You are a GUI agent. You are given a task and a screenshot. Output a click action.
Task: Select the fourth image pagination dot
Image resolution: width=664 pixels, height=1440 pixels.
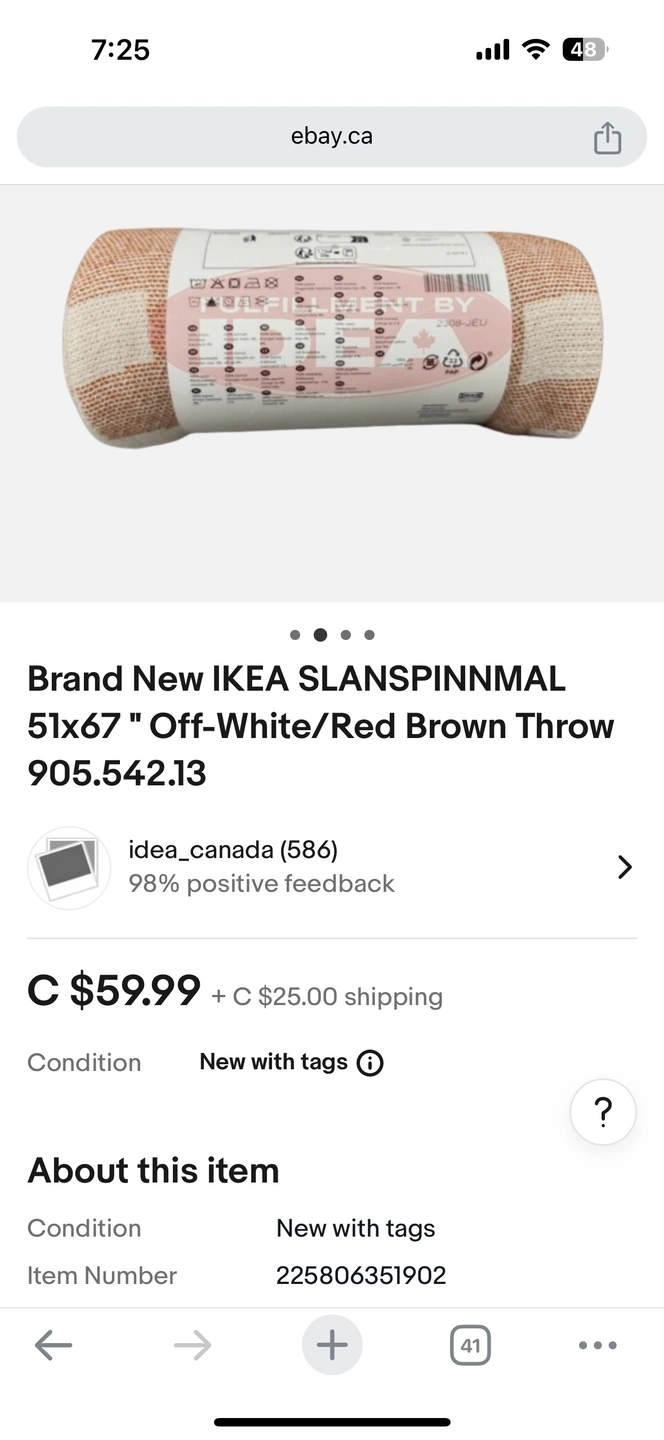pyautogui.click(x=370, y=635)
